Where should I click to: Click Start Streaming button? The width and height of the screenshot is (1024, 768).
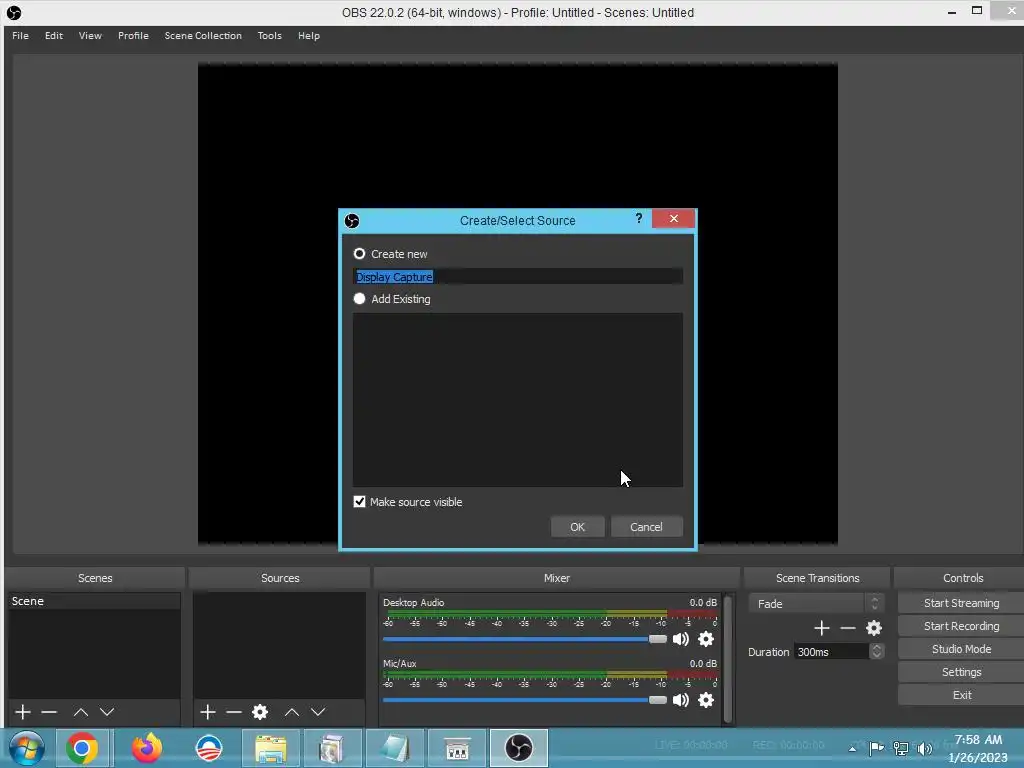[961, 603]
